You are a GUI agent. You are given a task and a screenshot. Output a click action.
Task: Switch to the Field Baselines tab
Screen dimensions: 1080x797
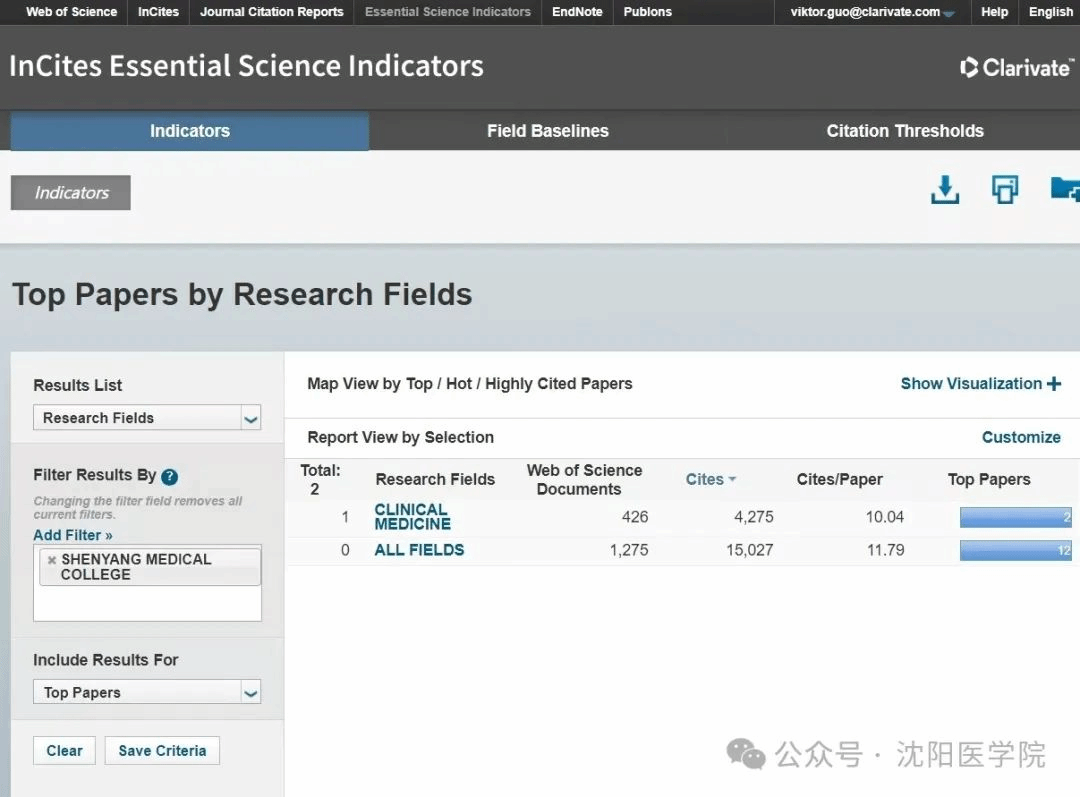click(x=547, y=131)
